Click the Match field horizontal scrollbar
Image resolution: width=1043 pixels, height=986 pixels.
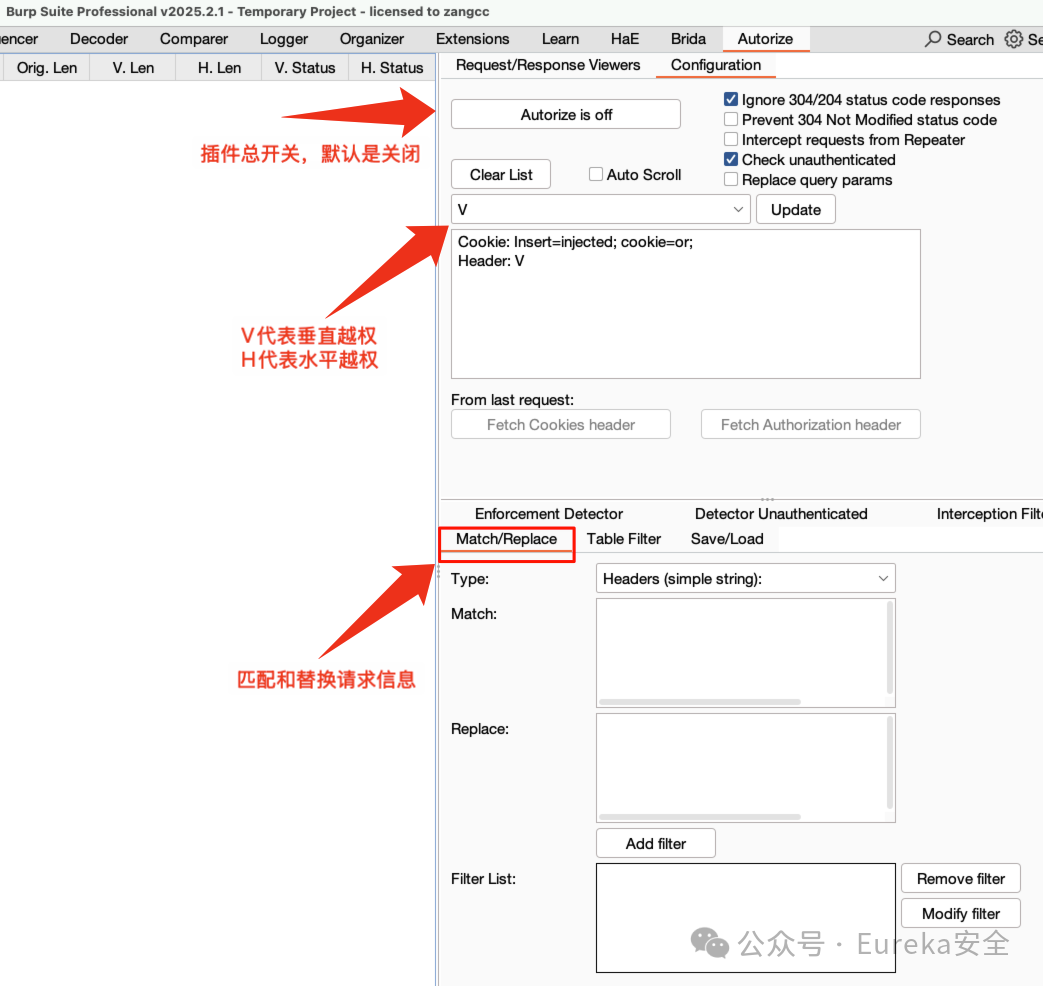coord(700,702)
